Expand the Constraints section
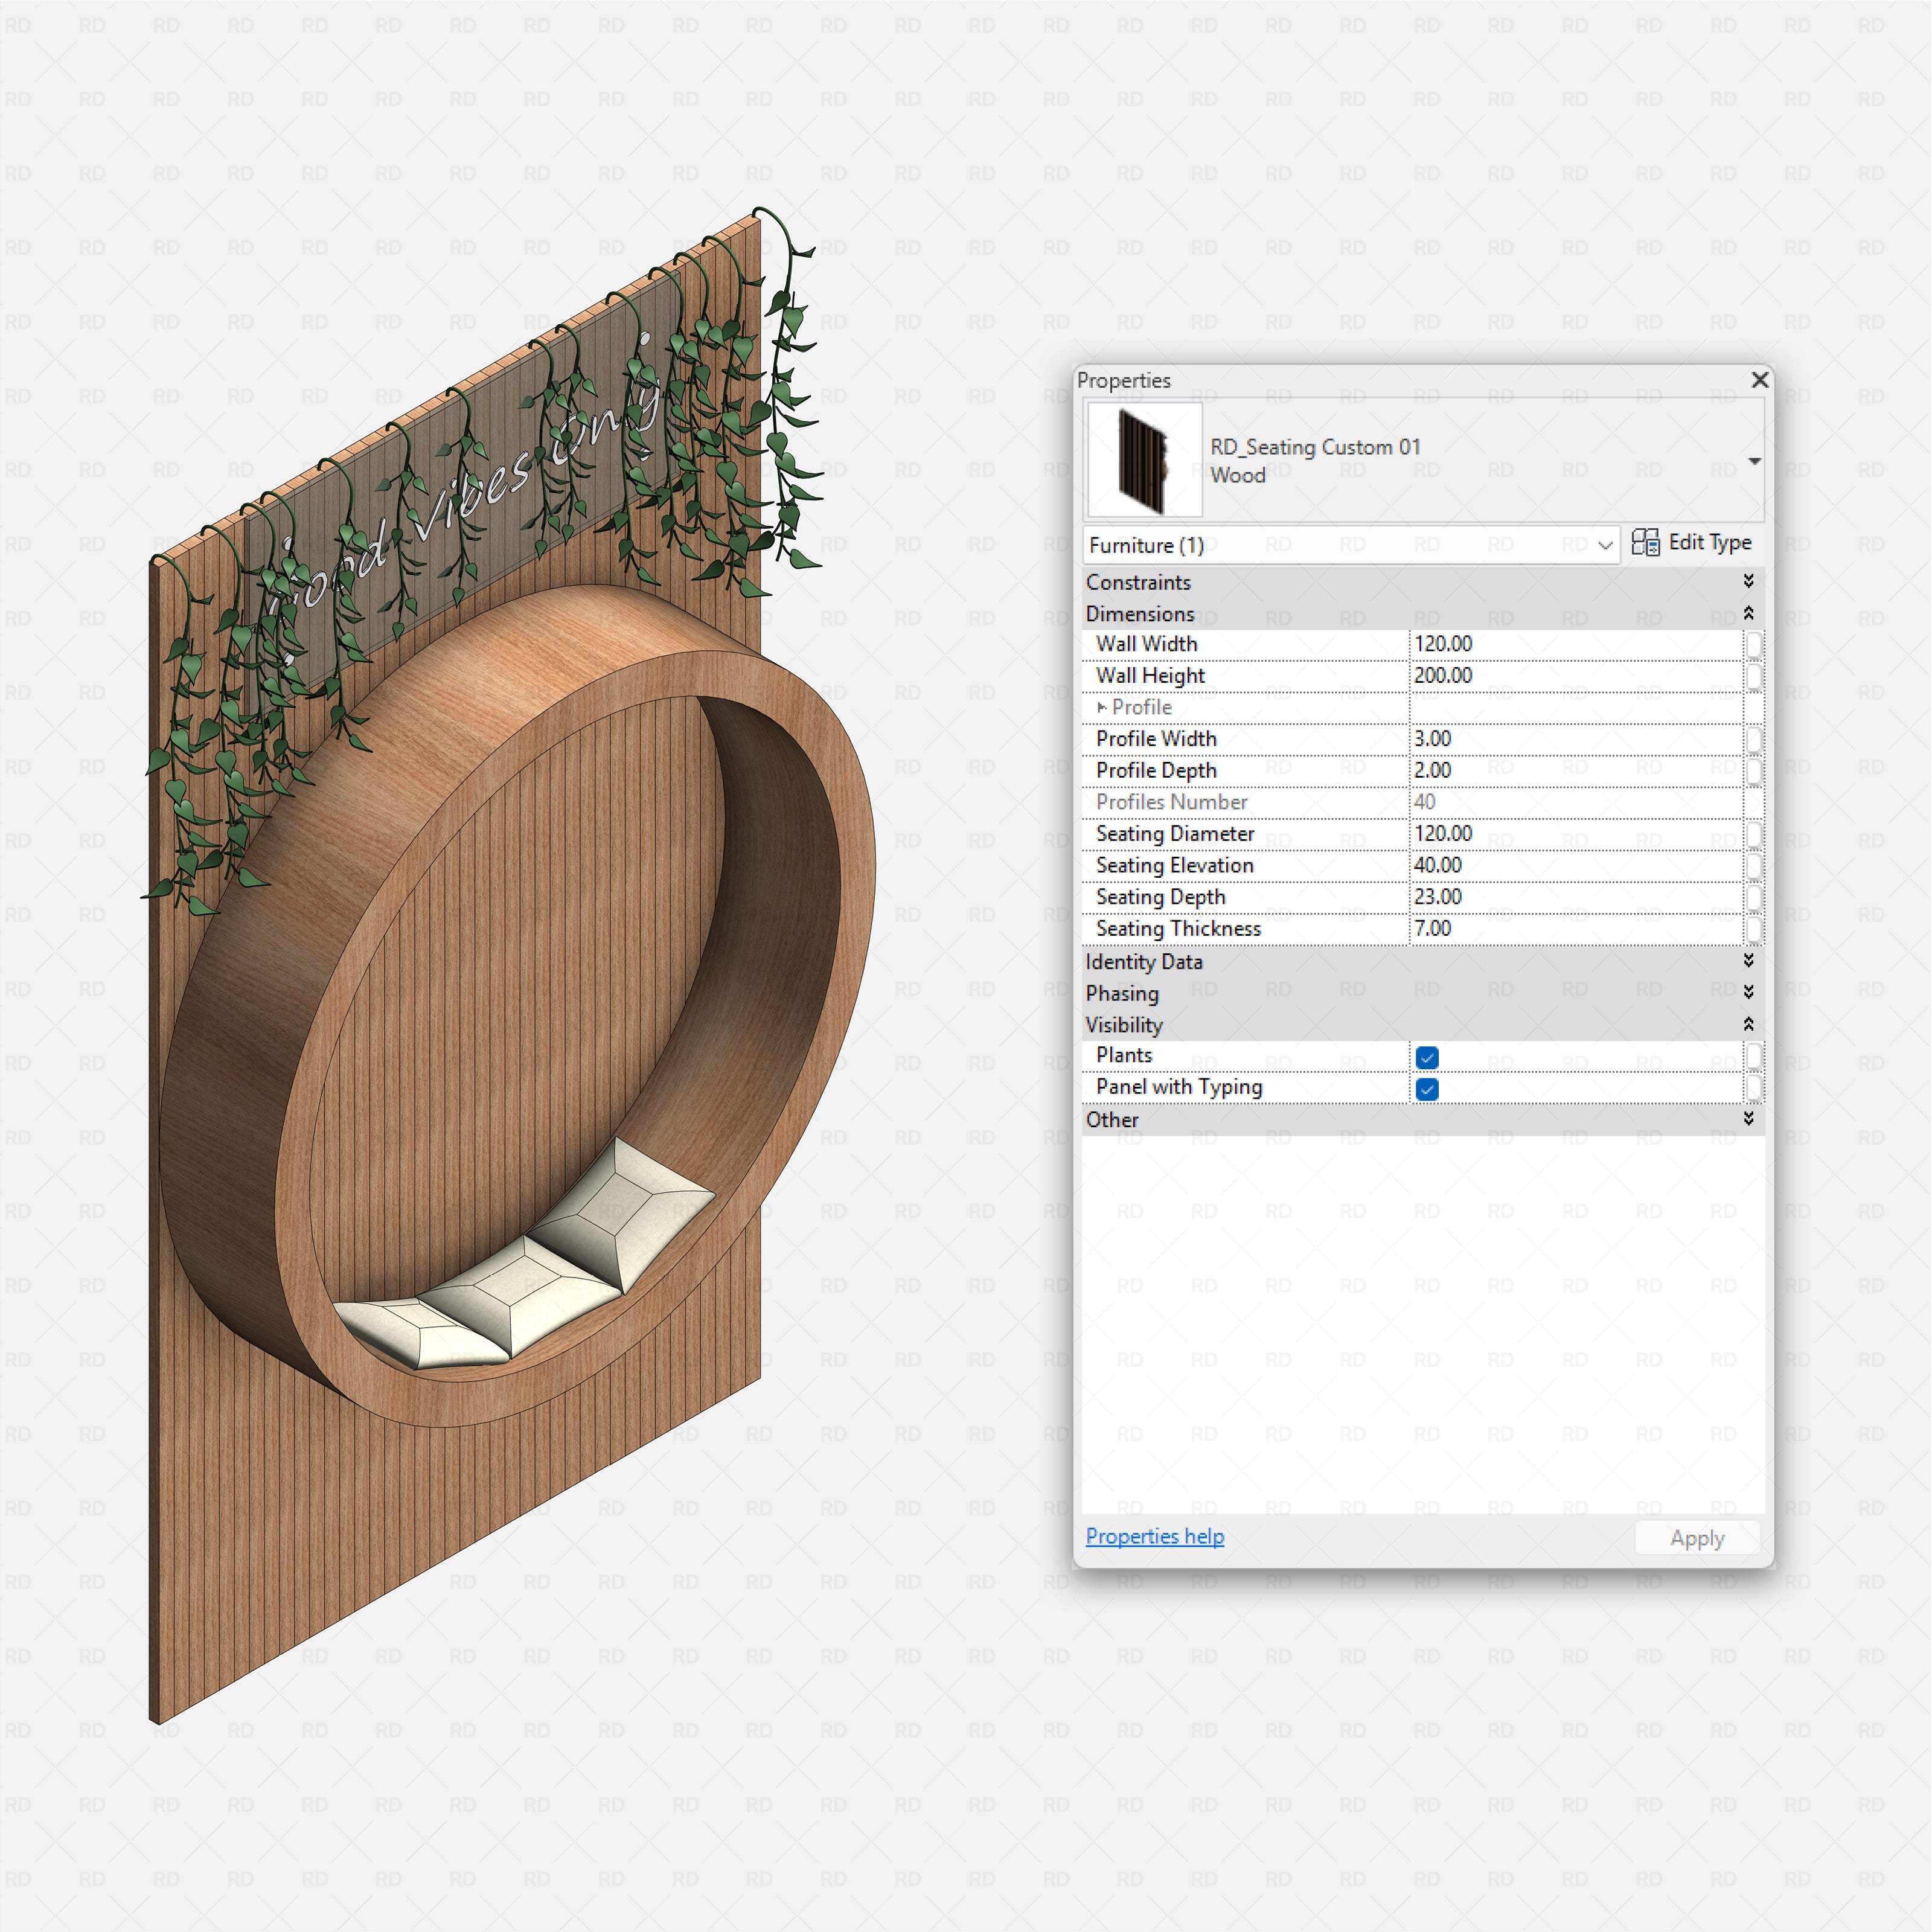The width and height of the screenshot is (1932, 1932). pos(1748,581)
